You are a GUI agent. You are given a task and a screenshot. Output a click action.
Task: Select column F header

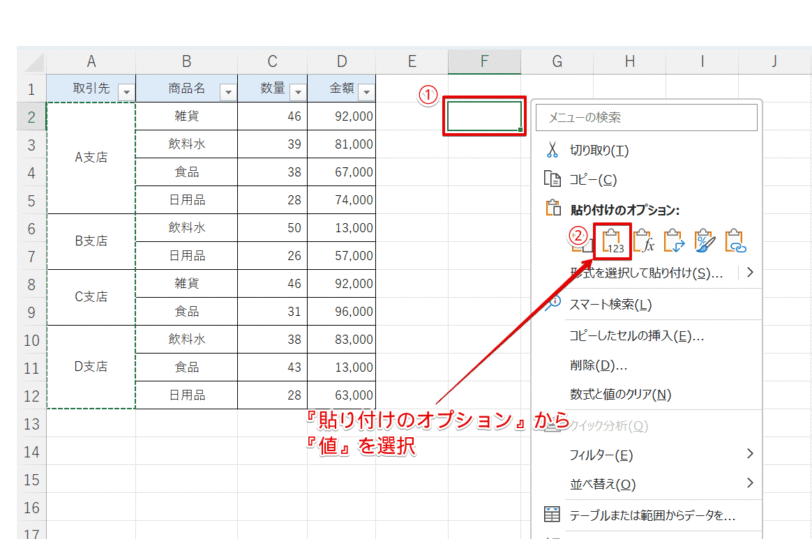click(484, 62)
